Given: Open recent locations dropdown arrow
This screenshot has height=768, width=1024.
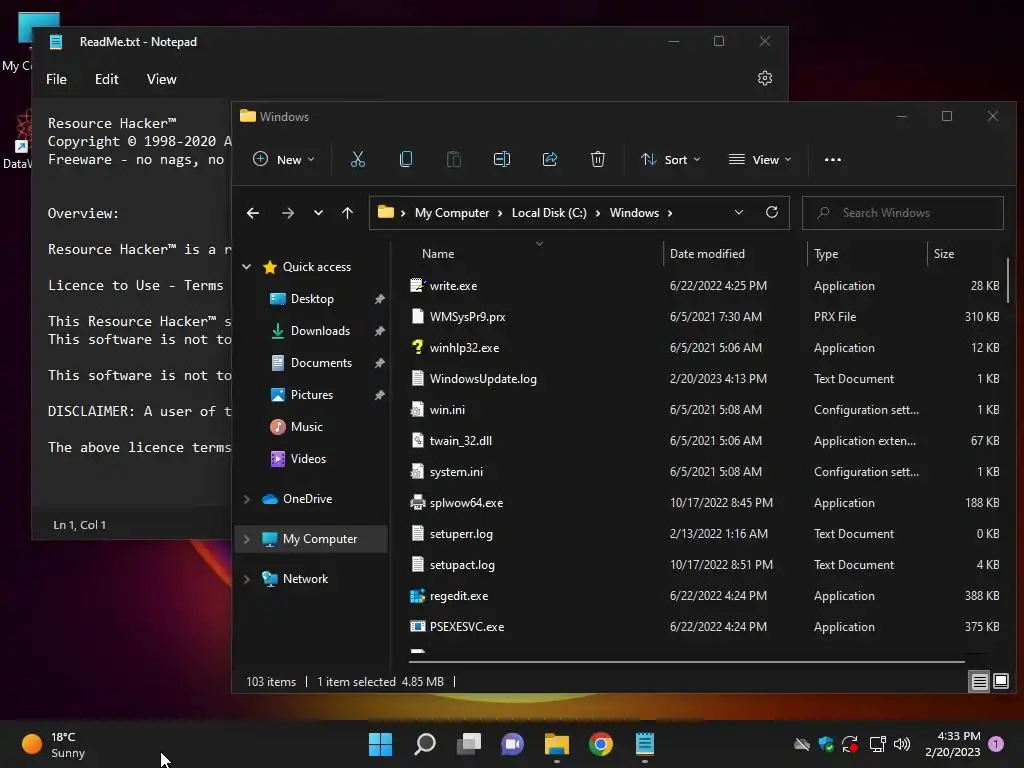Looking at the screenshot, I should point(318,213).
